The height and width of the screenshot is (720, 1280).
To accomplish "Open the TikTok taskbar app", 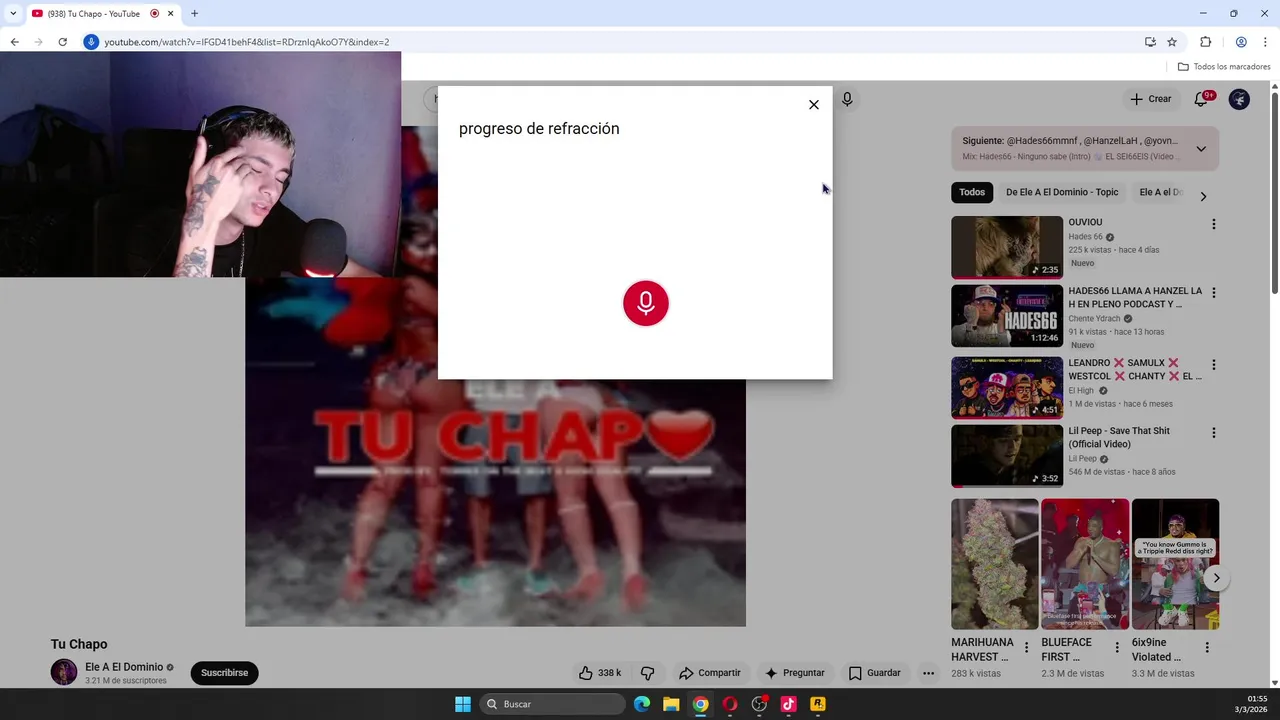I will tap(789, 704).
